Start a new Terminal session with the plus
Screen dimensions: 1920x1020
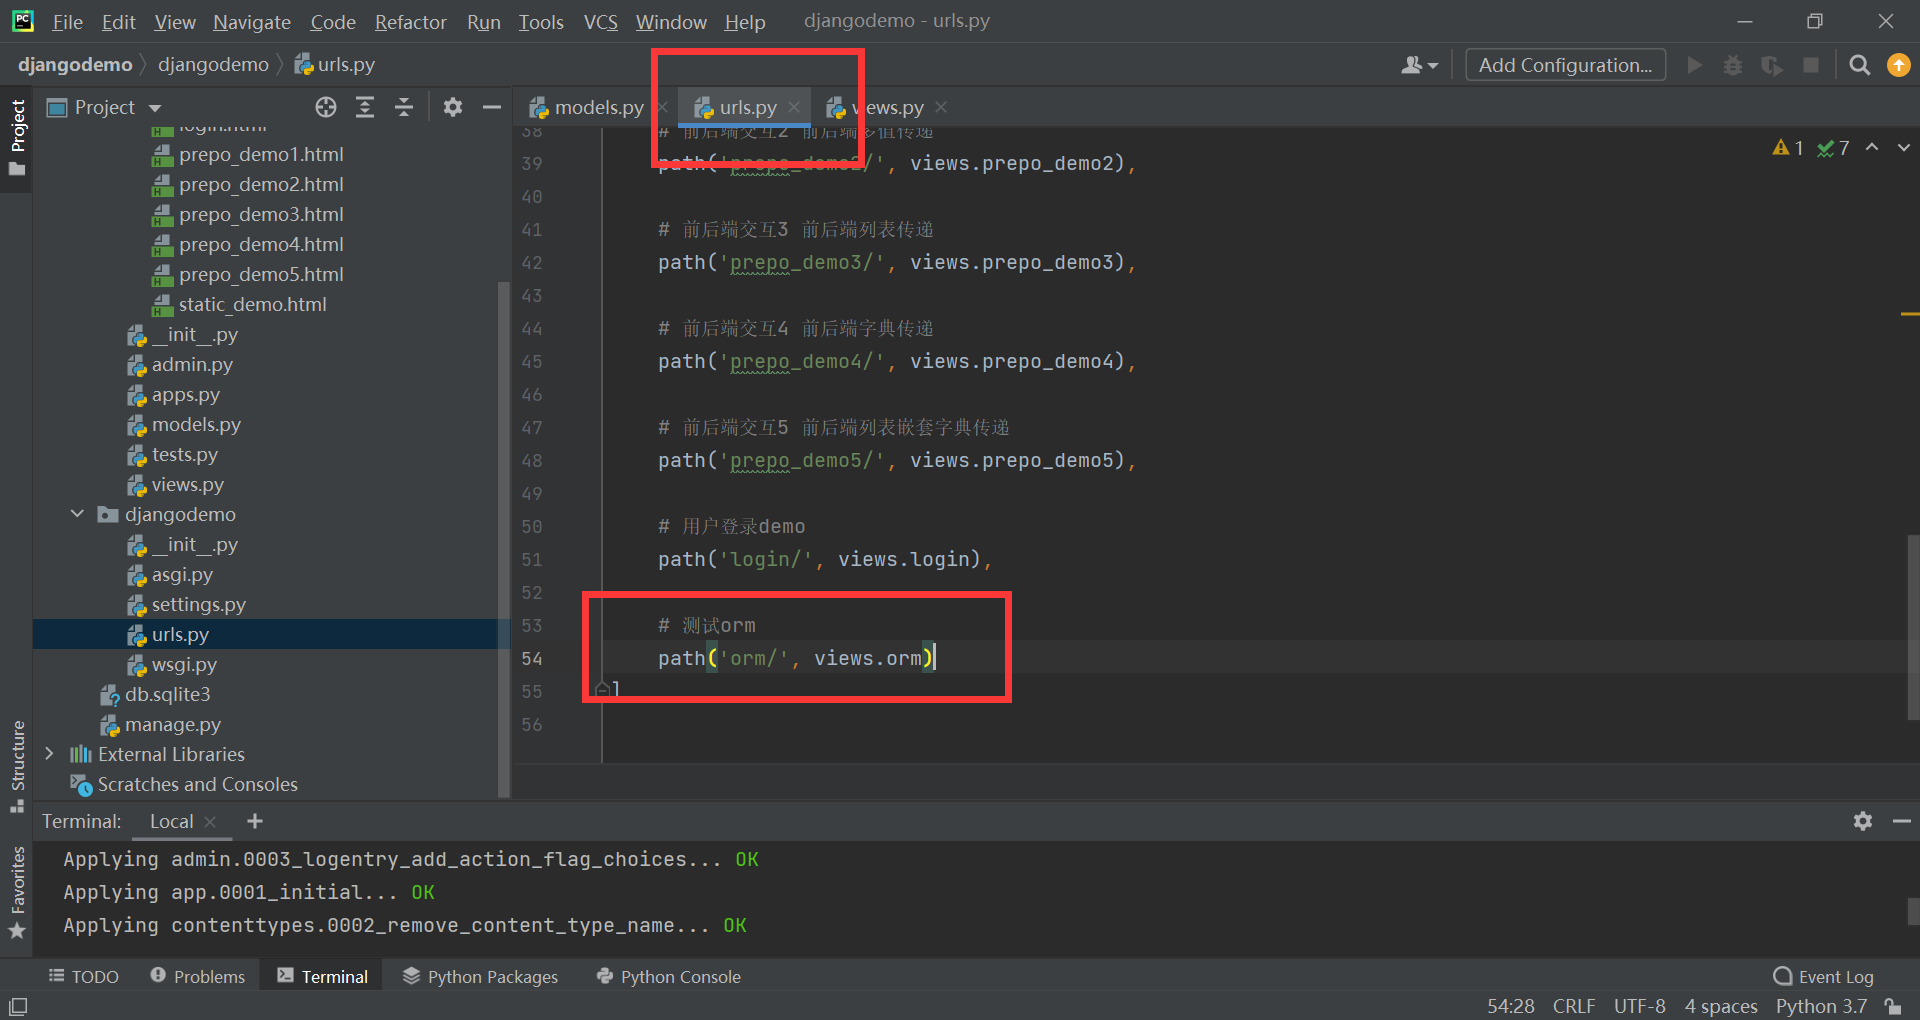tap(255, 821)
